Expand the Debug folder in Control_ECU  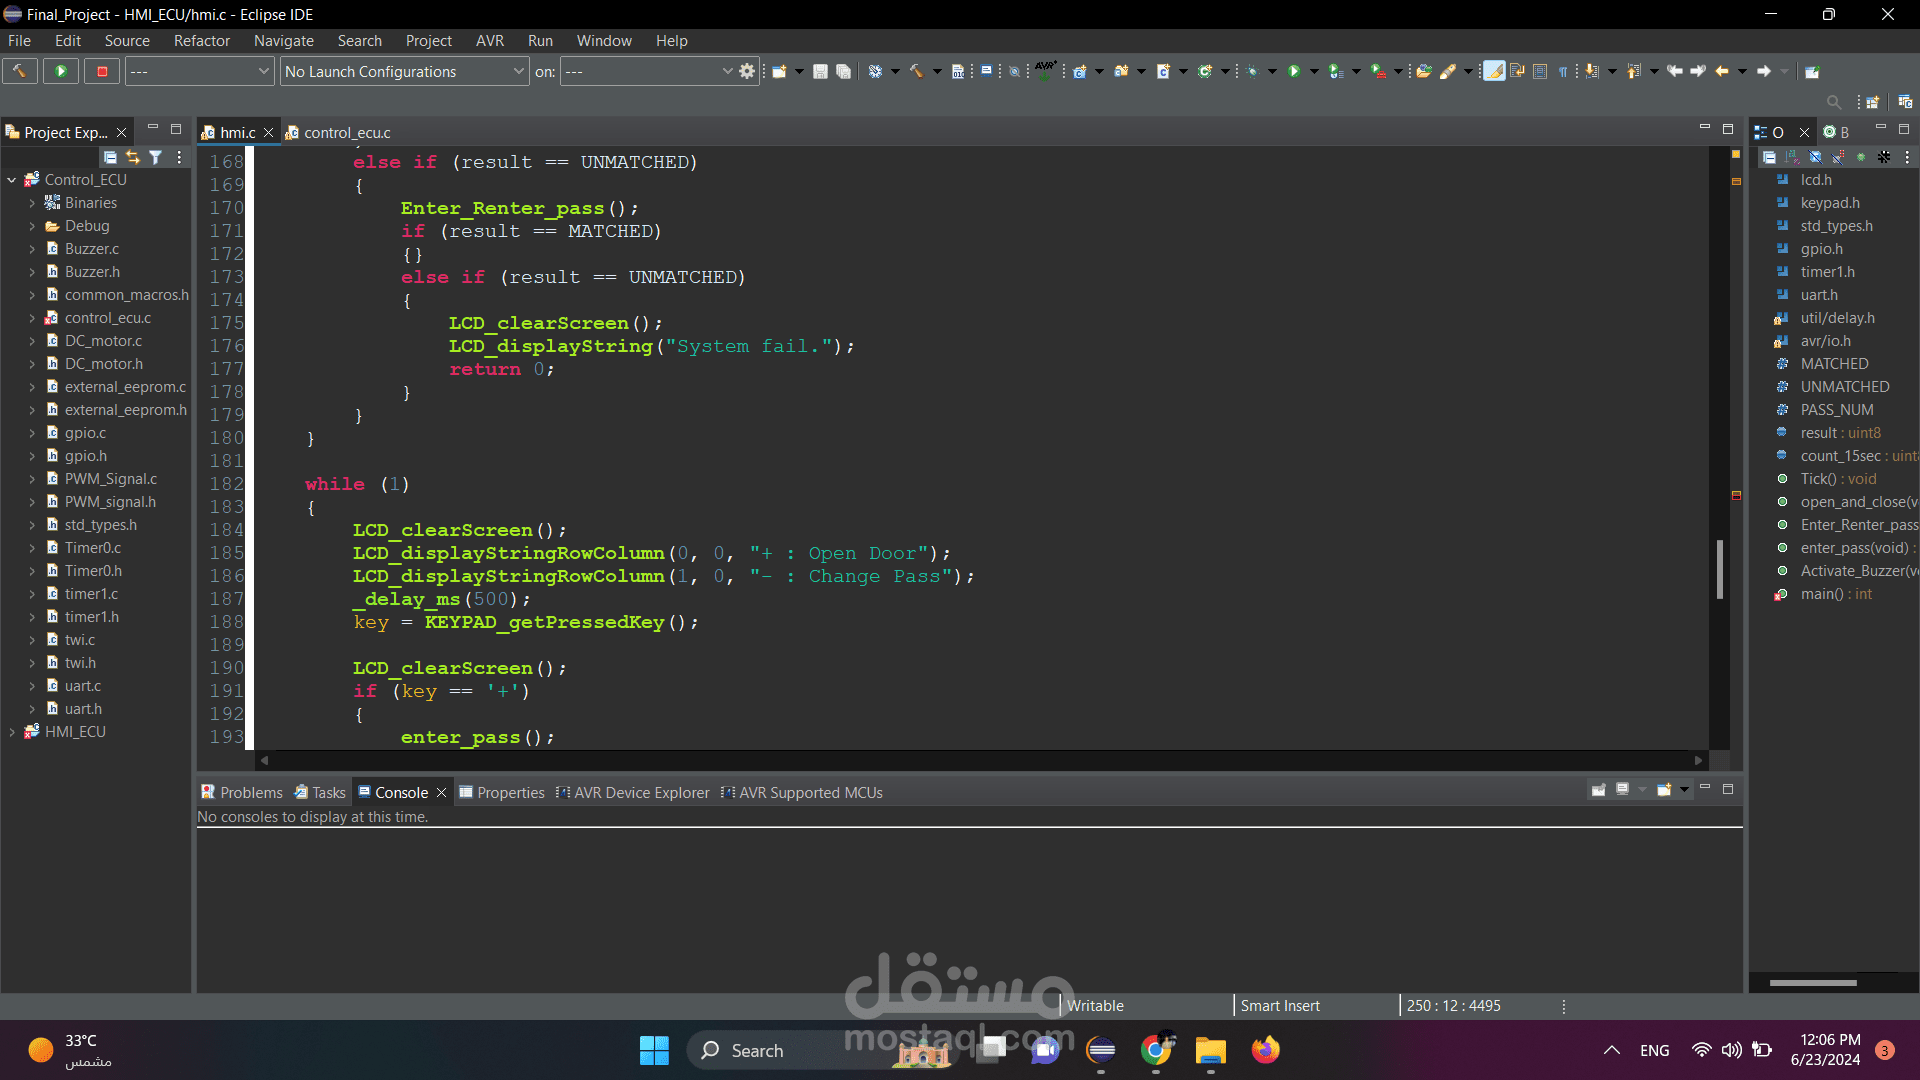pyautogui.click(x=32, y=226)
